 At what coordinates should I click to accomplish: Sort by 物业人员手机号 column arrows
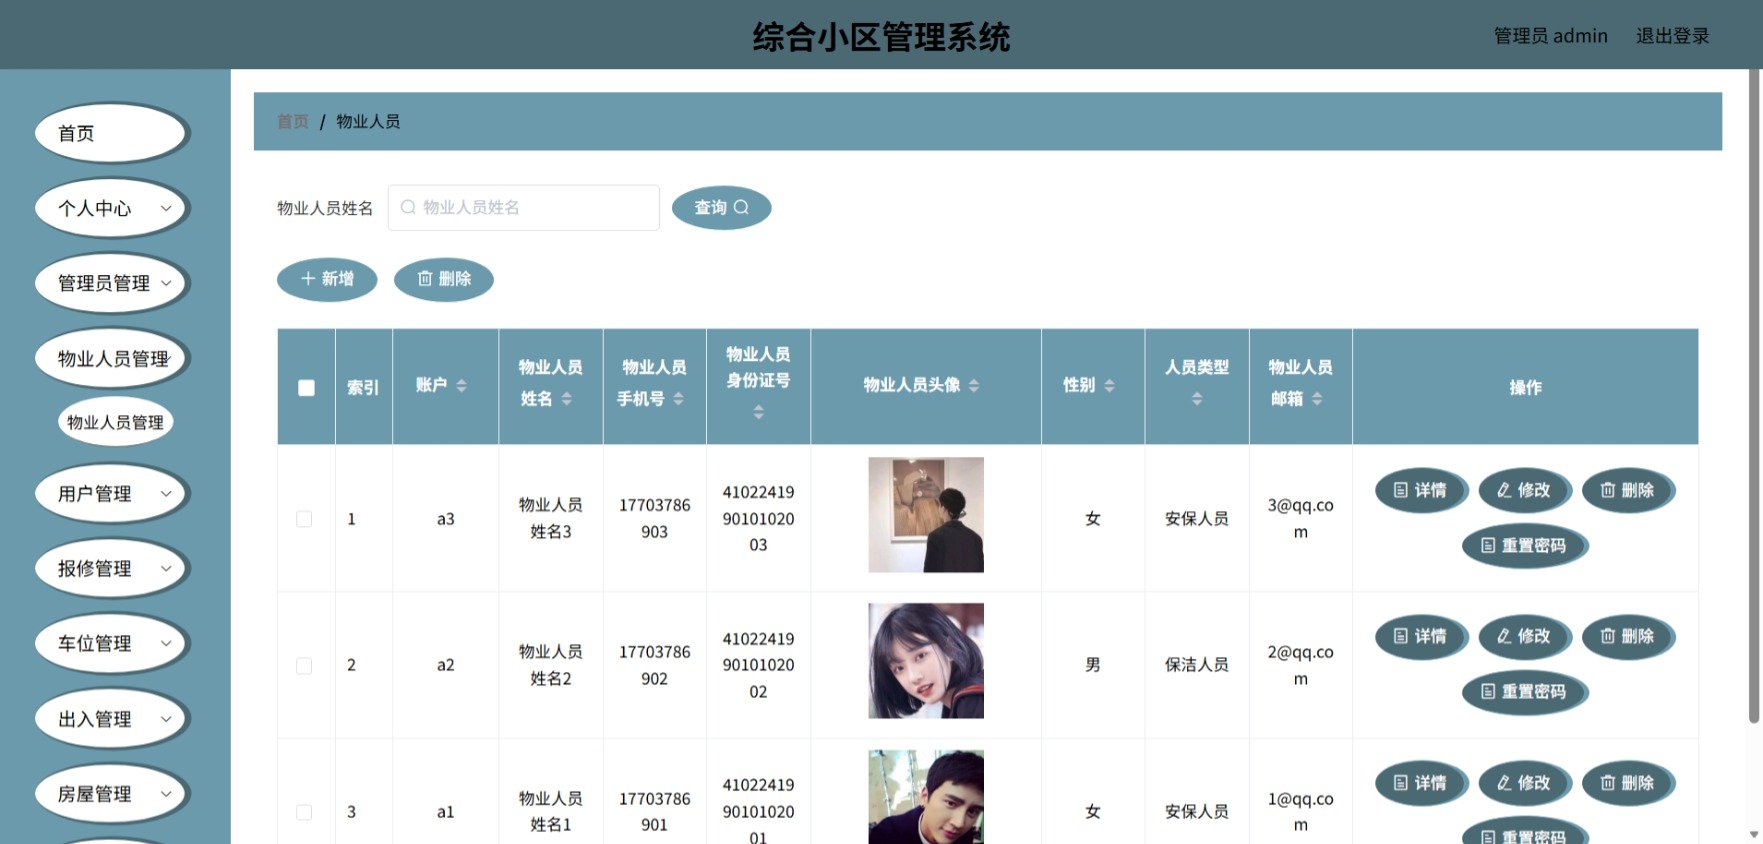click(678, 399)
